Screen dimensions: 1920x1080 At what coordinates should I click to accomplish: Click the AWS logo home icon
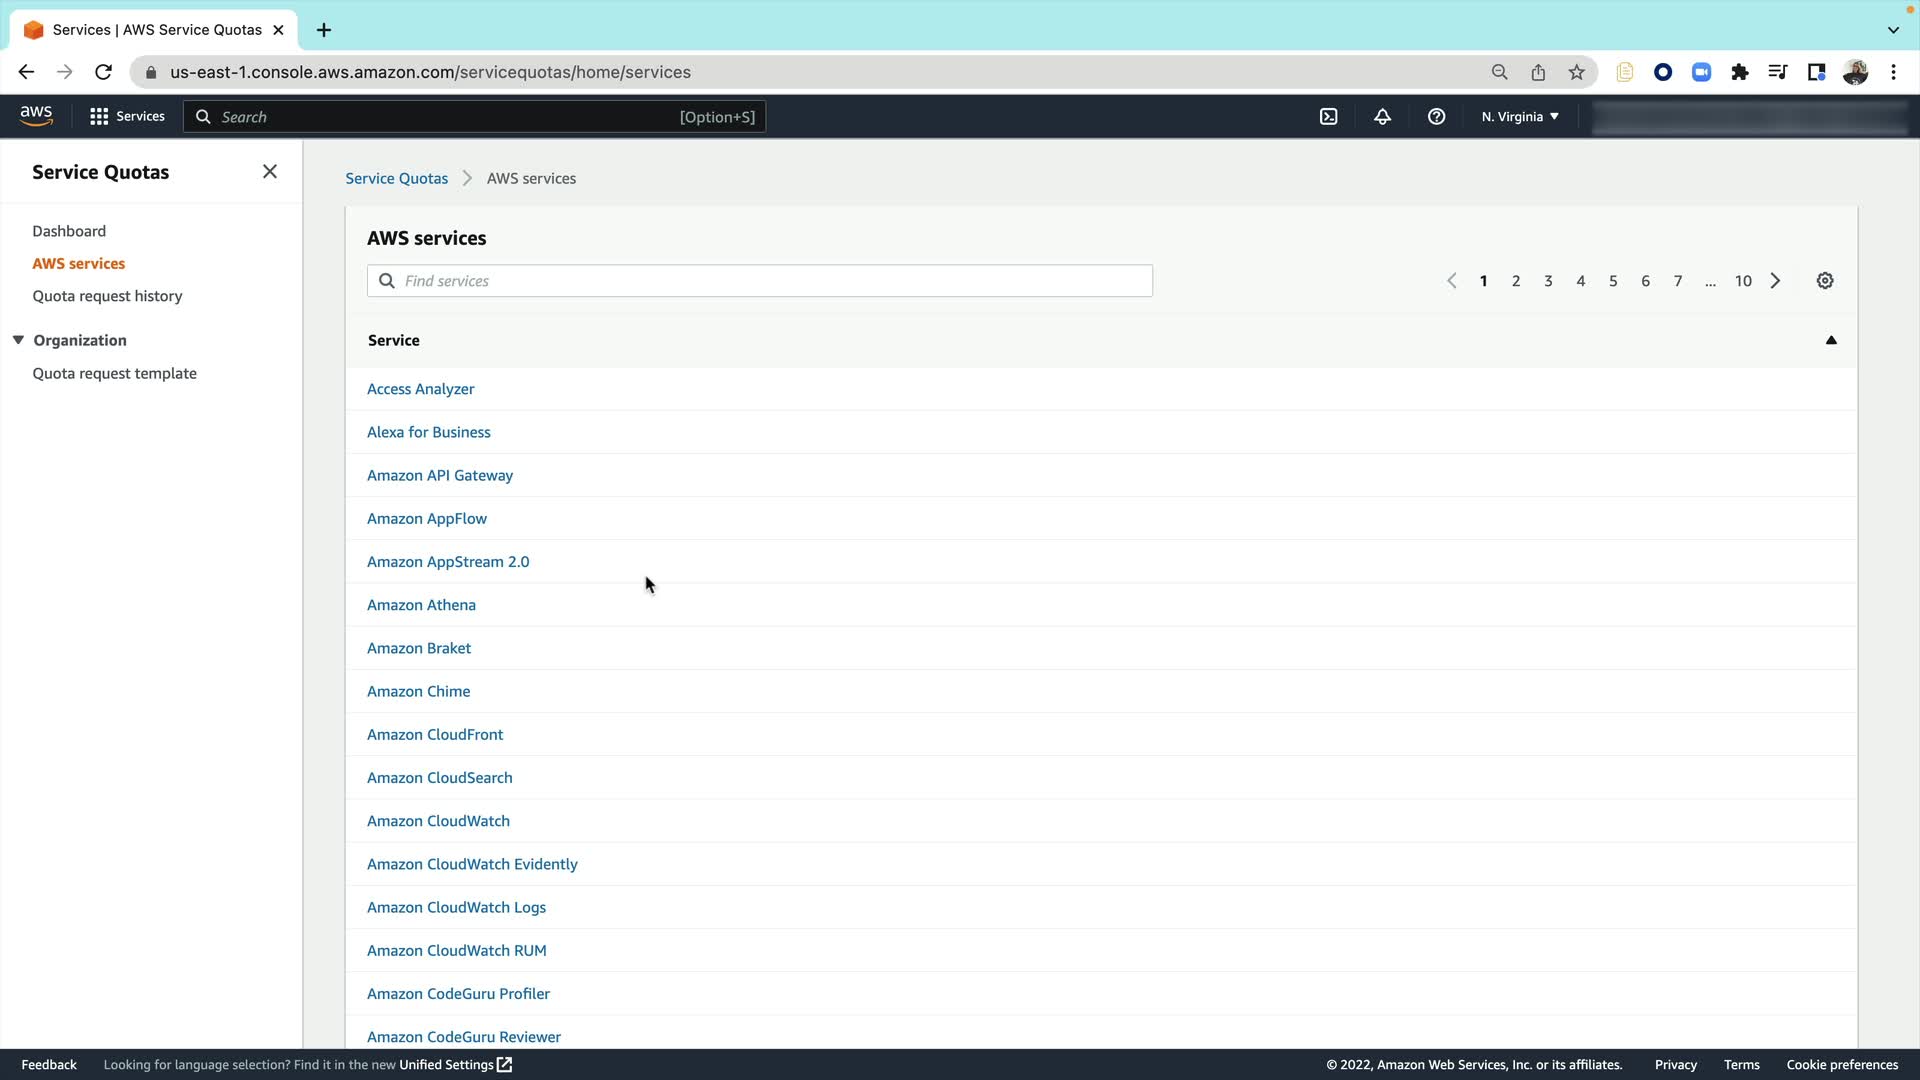point(36,116)
